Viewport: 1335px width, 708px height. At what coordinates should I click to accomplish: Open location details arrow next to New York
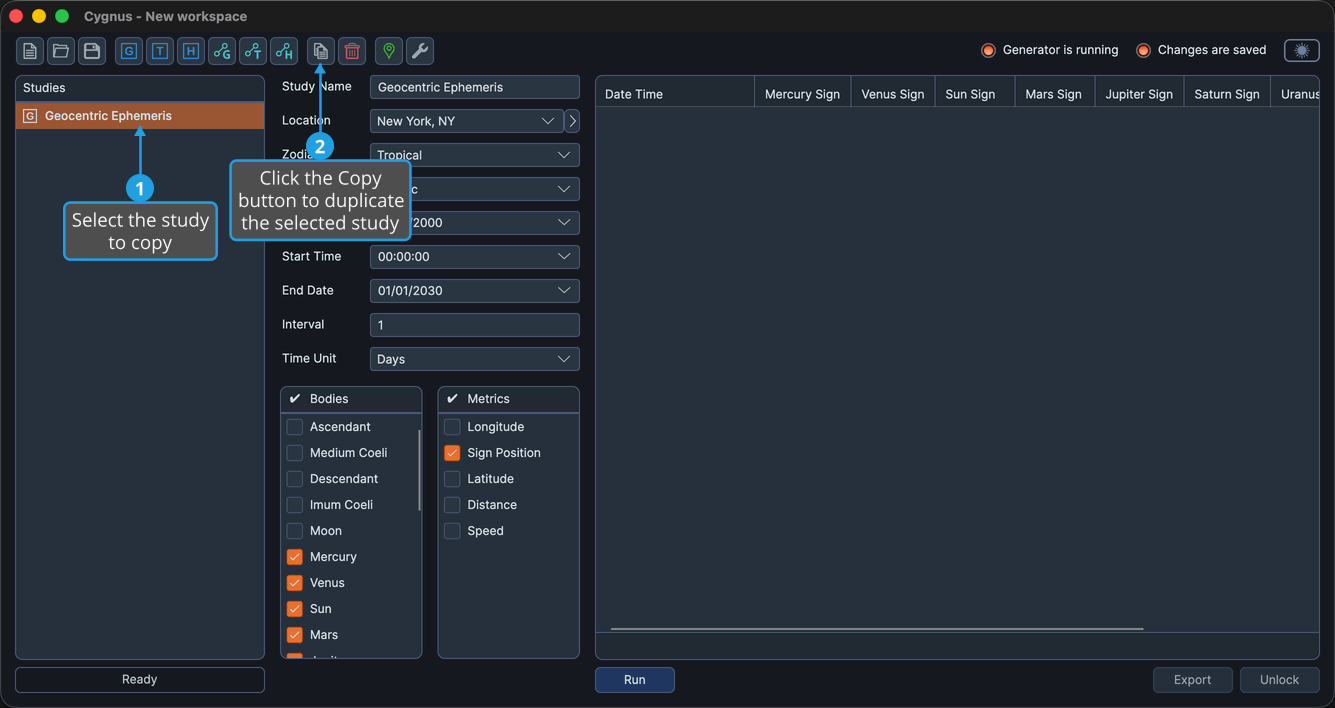[572, 121]
